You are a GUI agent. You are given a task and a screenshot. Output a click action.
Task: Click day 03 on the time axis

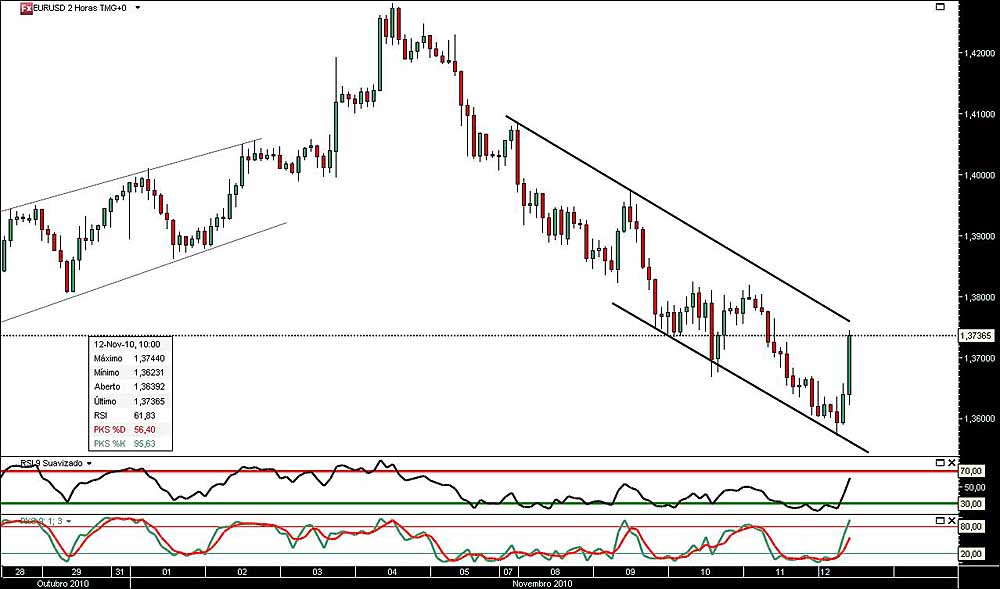(317, 571)
